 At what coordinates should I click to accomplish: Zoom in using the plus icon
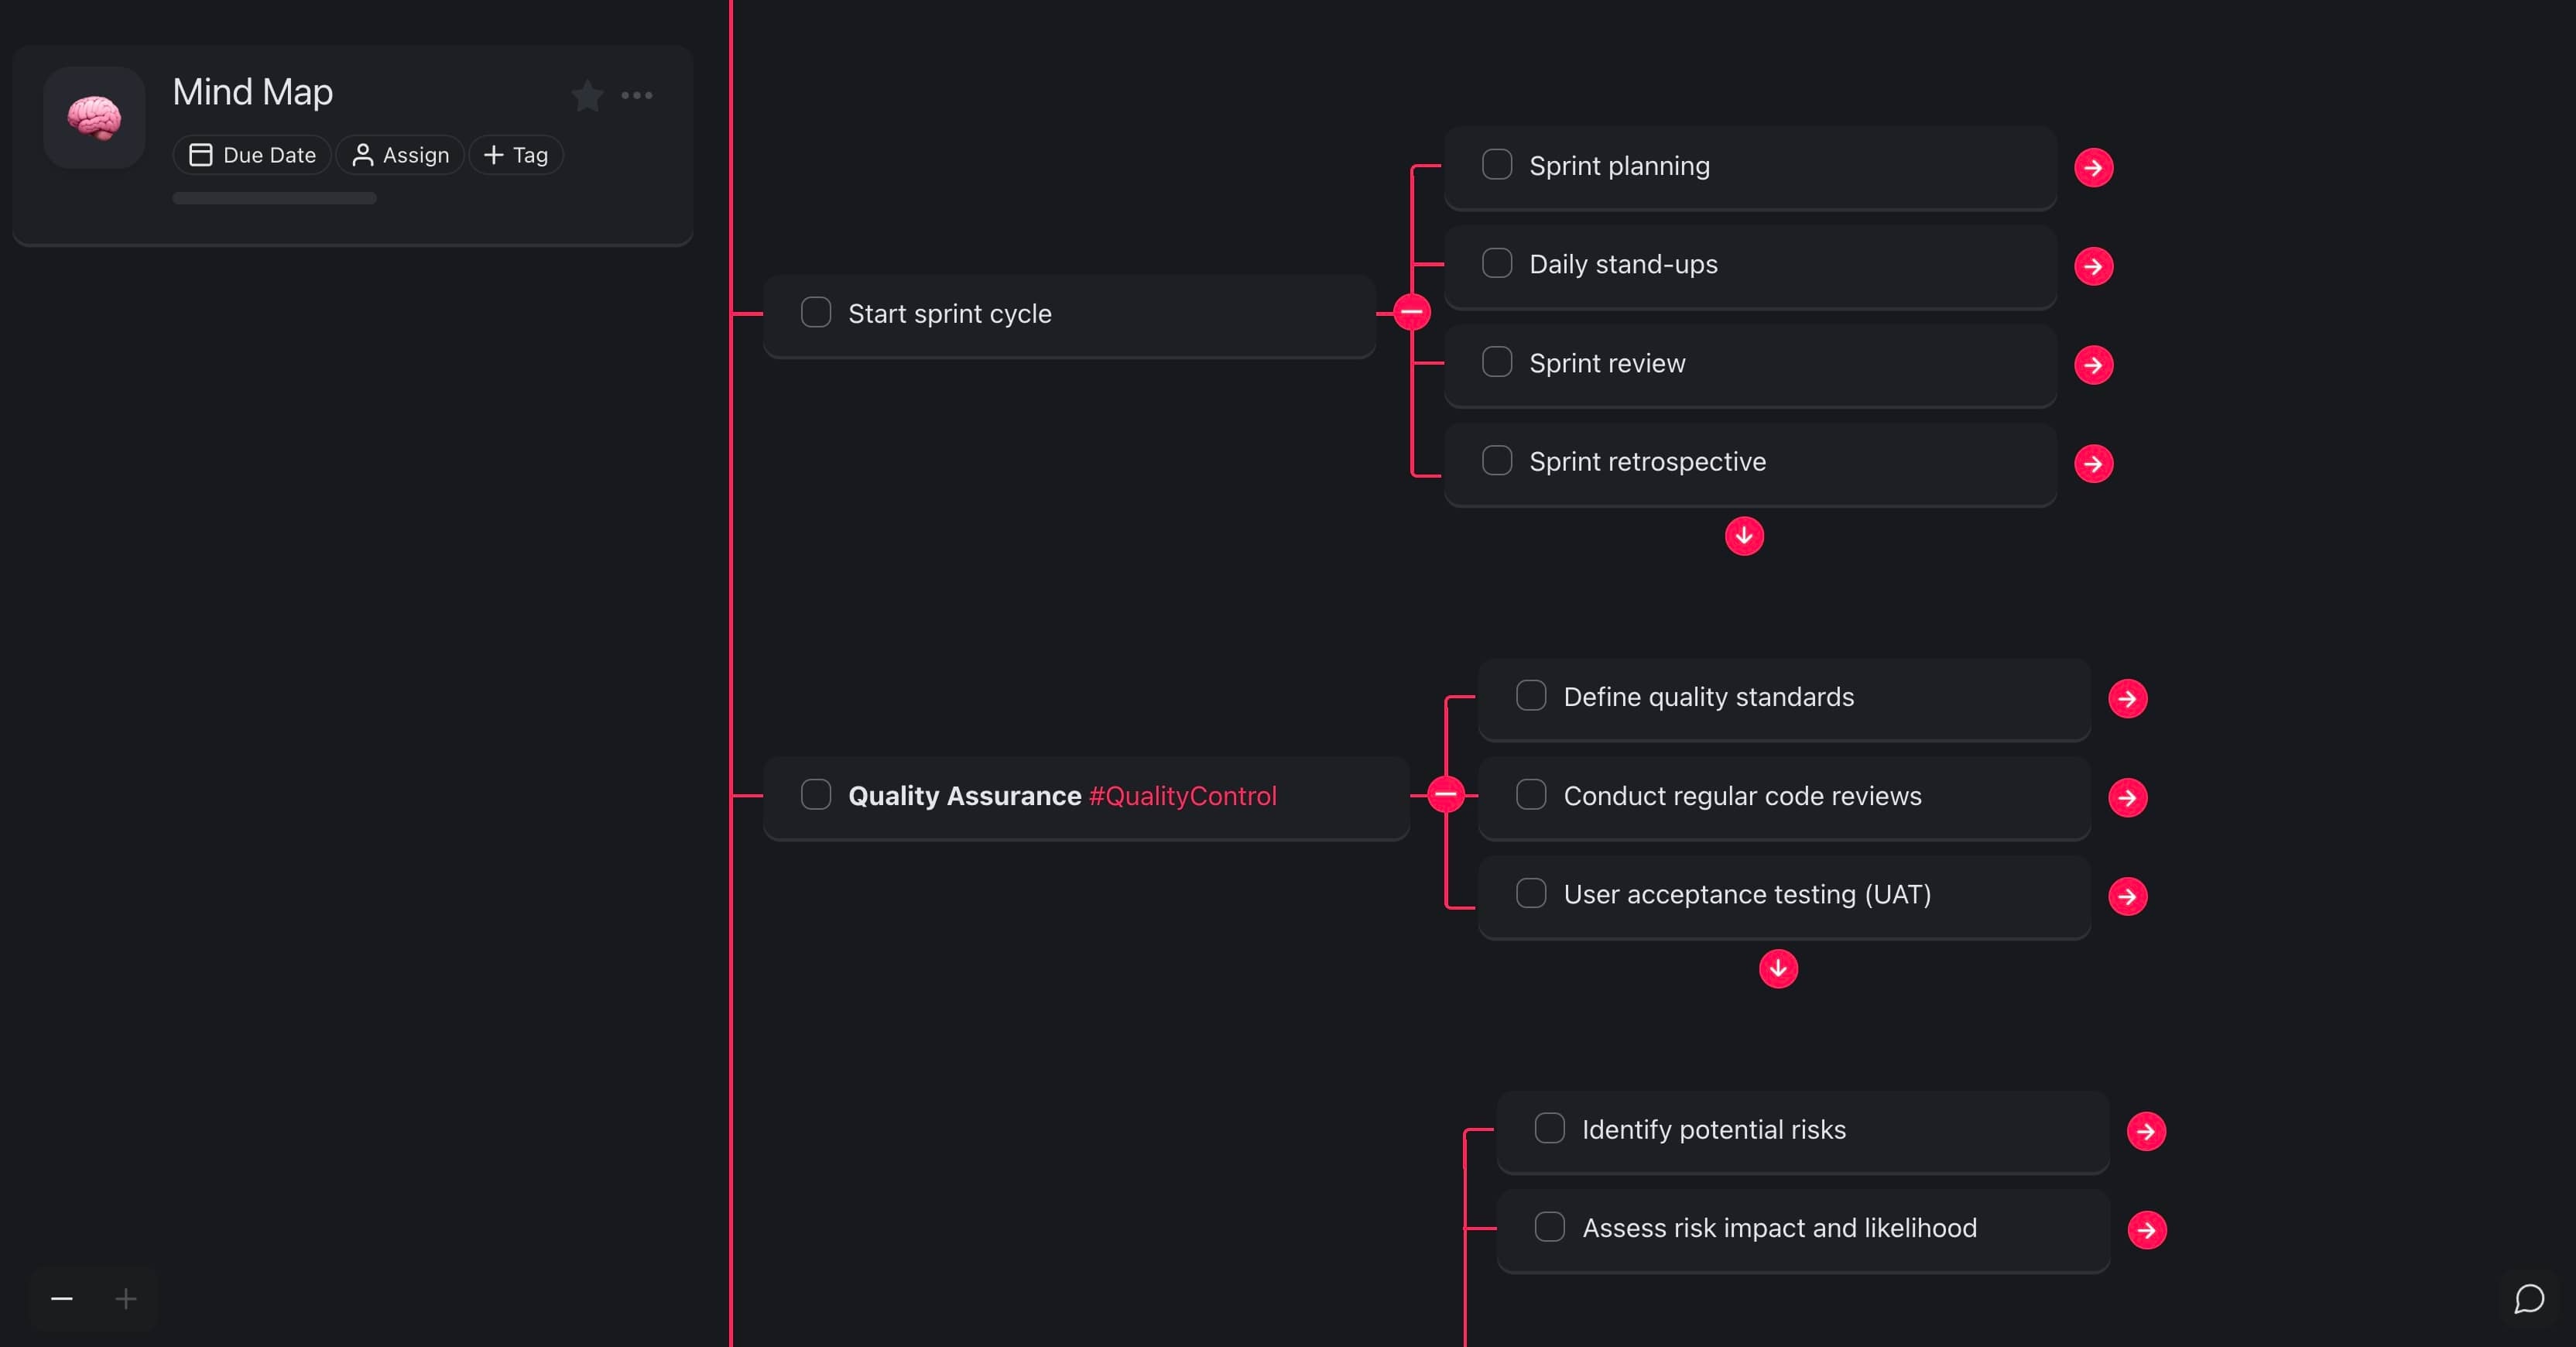click(x=126, y=1298)
